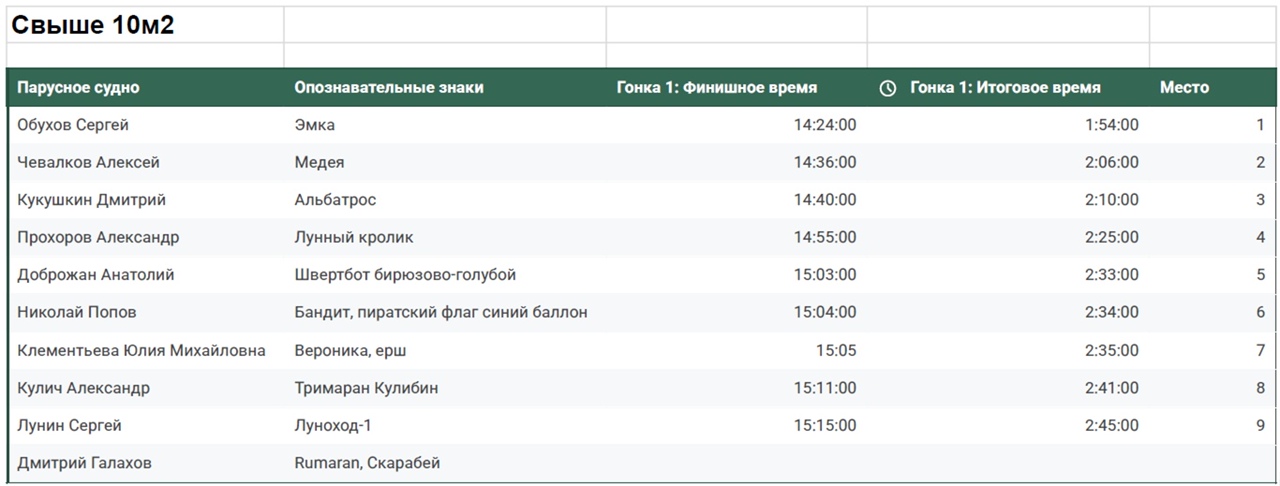Select the 'Гонка 1: Финишное время' header
1280x486 pixels.
pos(716,88)
